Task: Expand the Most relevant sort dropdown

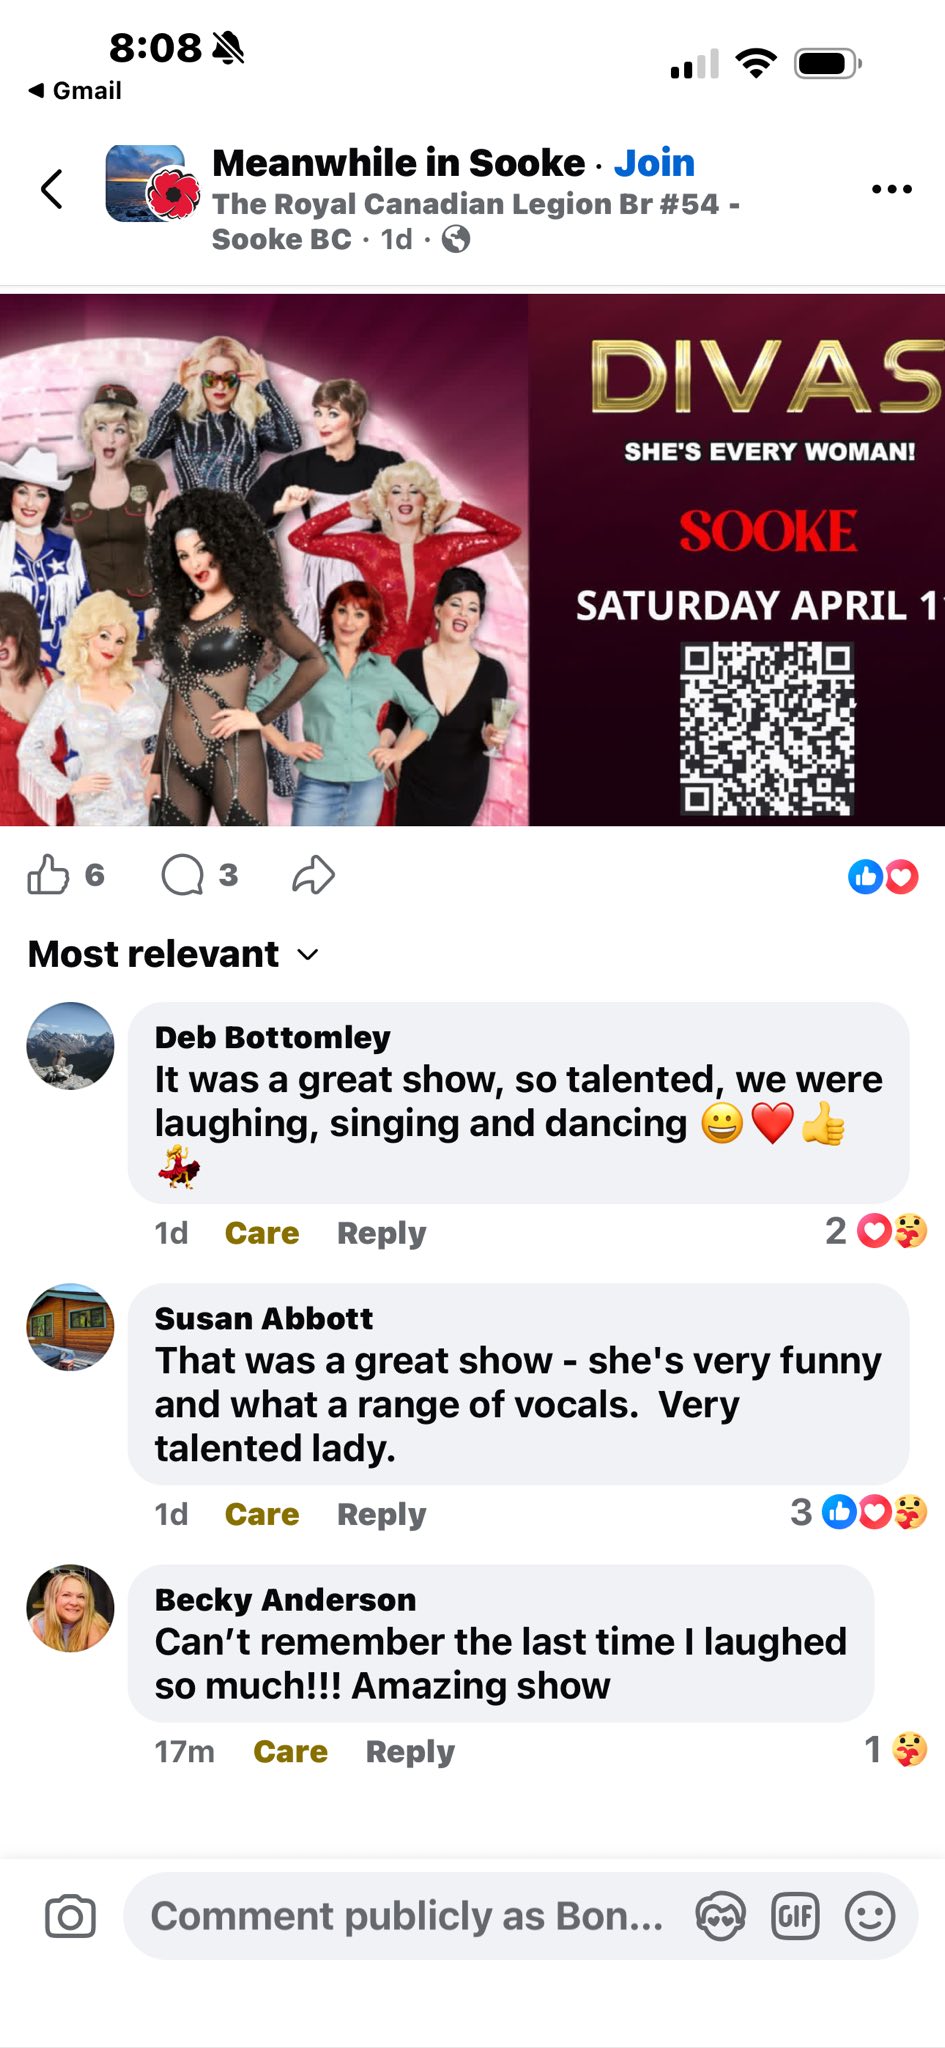Action: [174, 954]
